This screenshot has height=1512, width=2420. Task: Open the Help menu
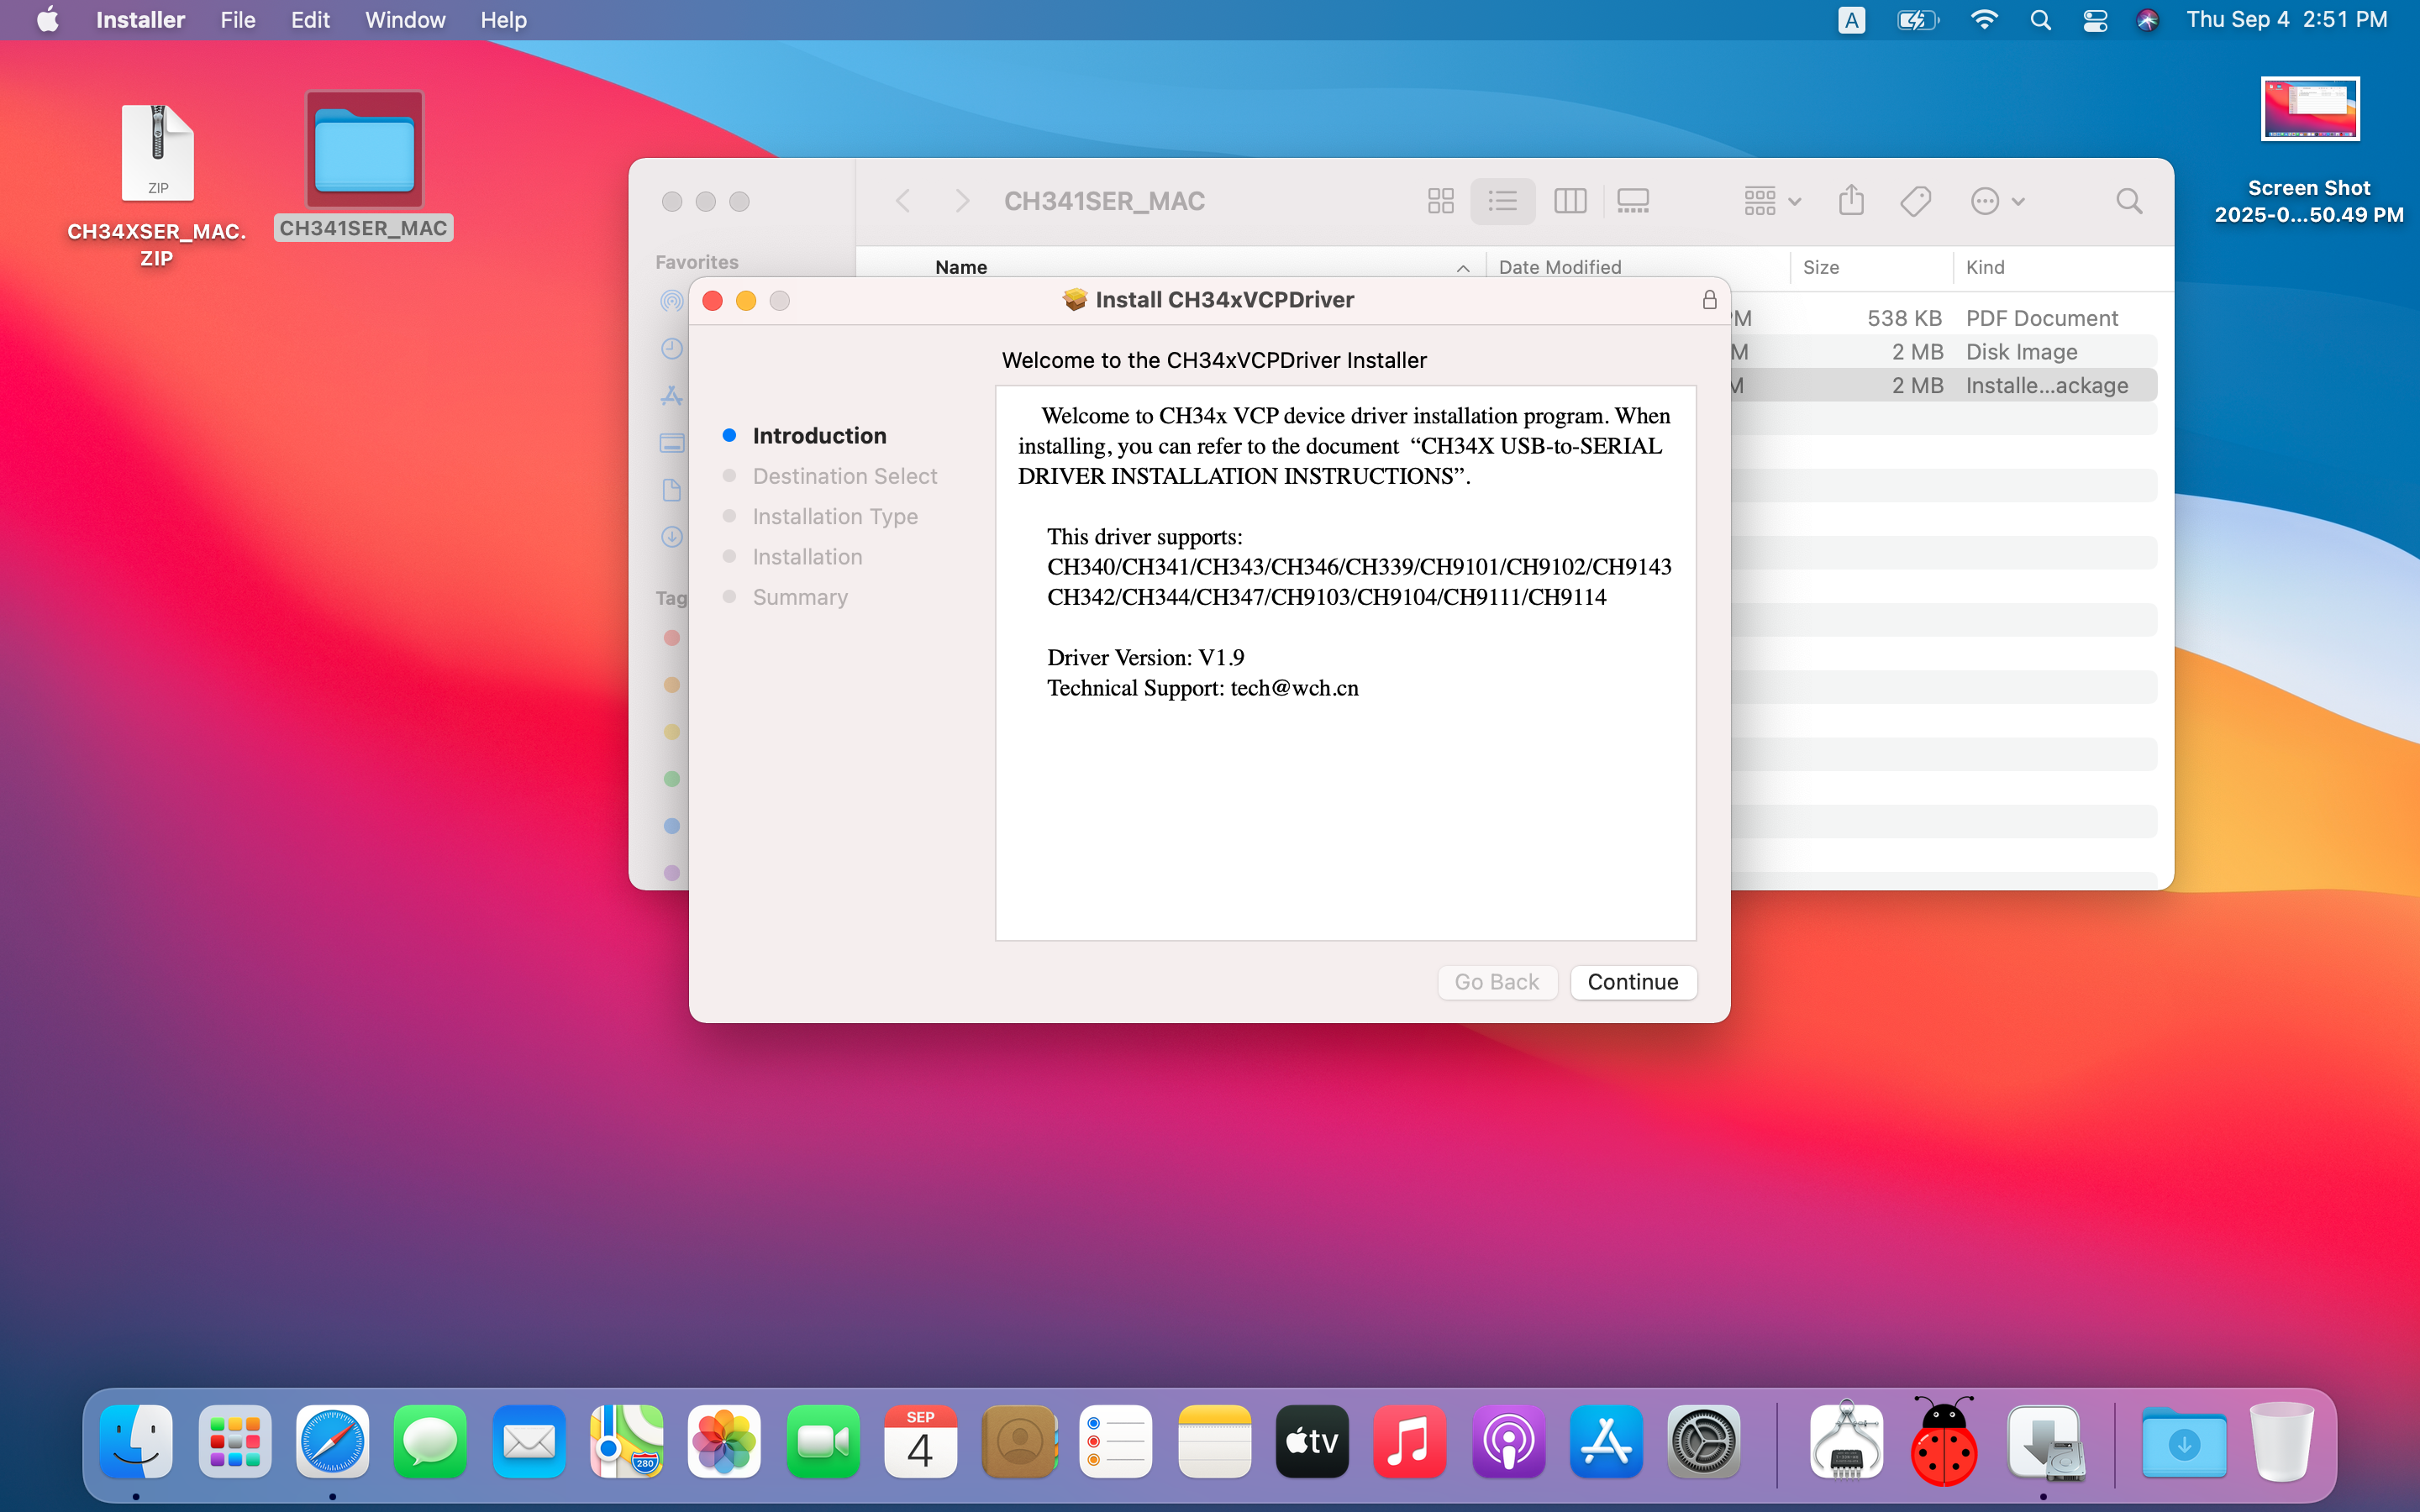coord(503,20)
